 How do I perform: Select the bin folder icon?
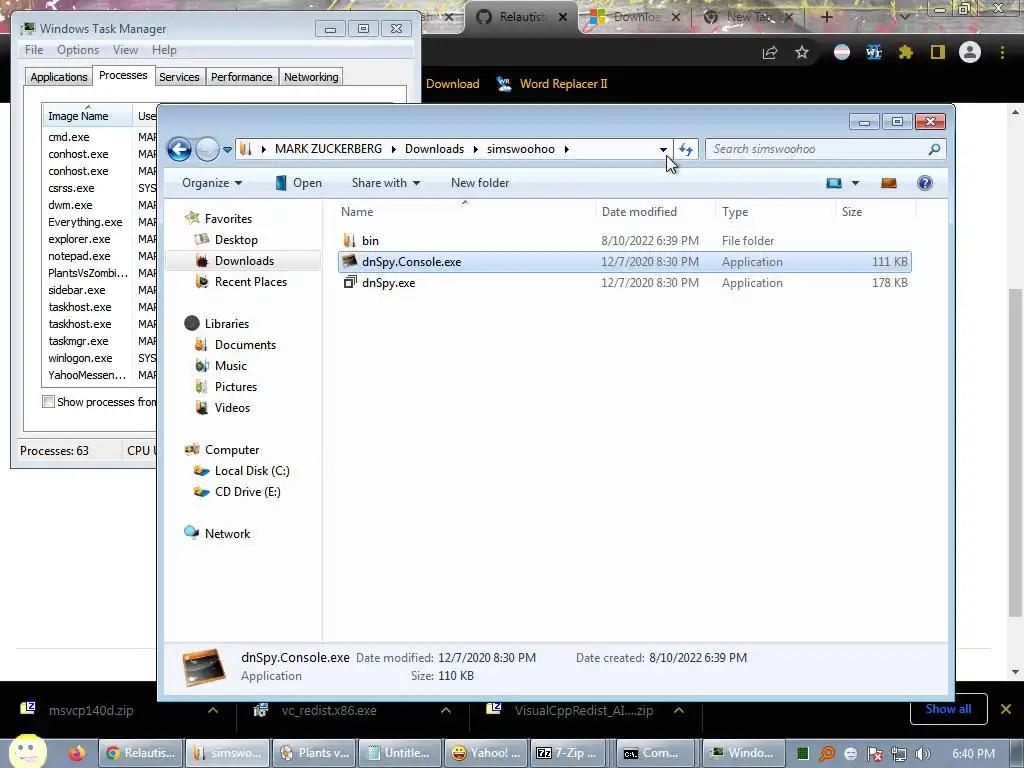(x=349, y=240)
